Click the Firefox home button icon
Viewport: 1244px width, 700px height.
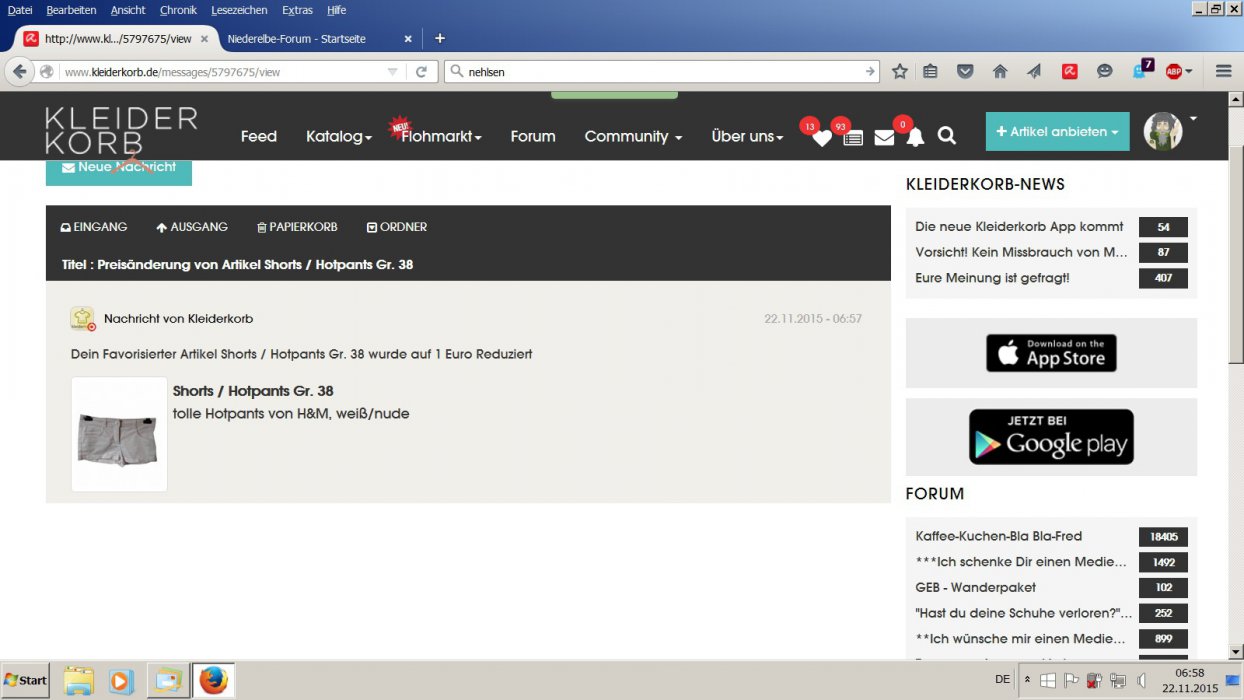999,71
